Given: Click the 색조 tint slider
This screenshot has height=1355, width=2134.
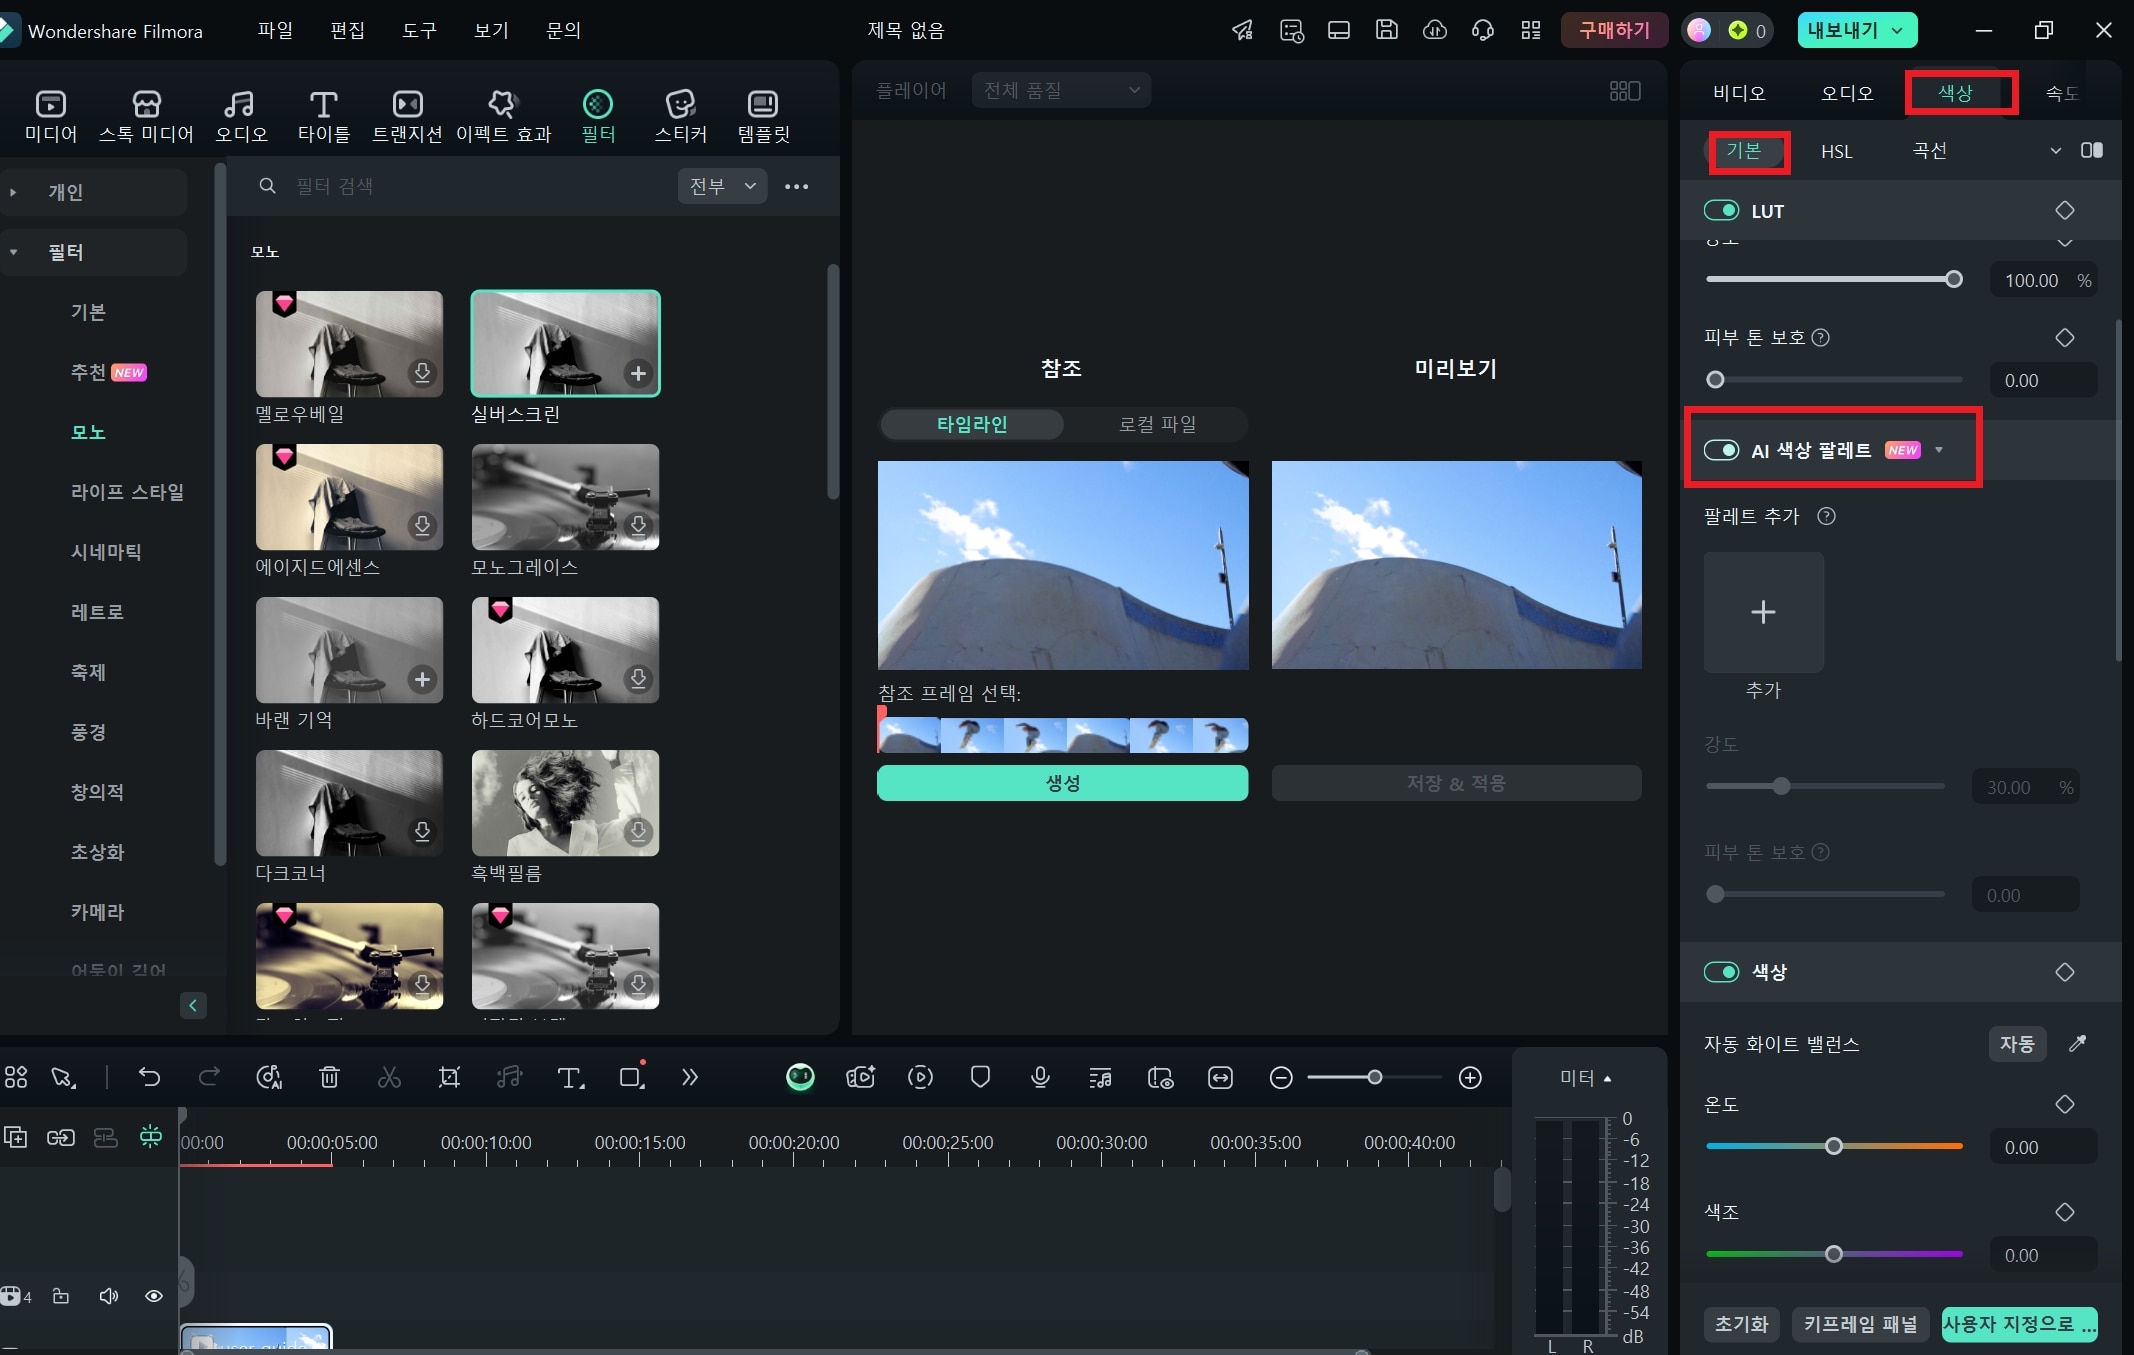Looking at the screenshot, I should click(1834, 1254).
